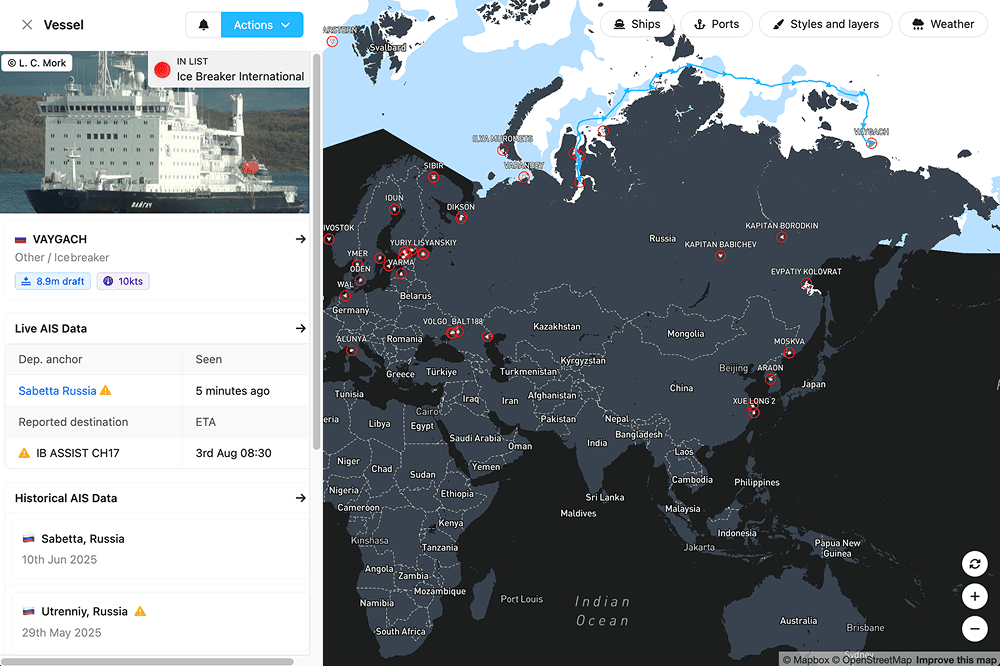
Task: Click the 8.9m draft badge
Action: (x=52, y=281)
